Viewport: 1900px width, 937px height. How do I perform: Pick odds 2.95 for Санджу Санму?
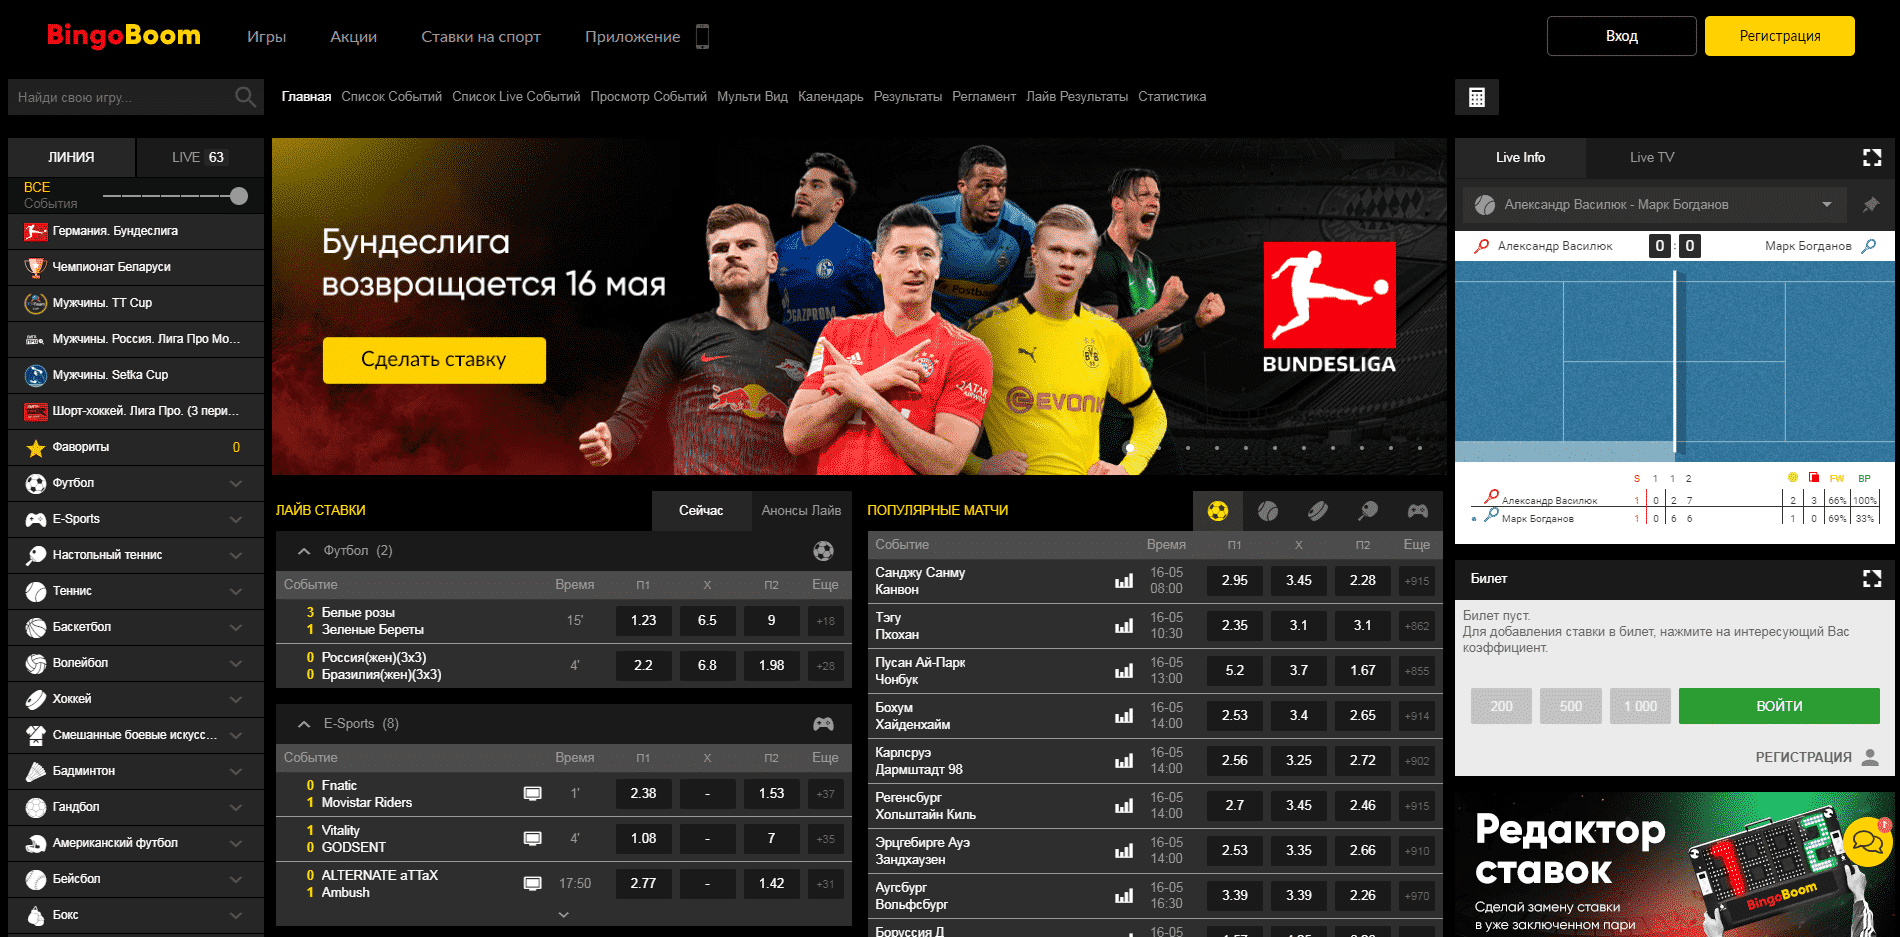point(1234,581)
